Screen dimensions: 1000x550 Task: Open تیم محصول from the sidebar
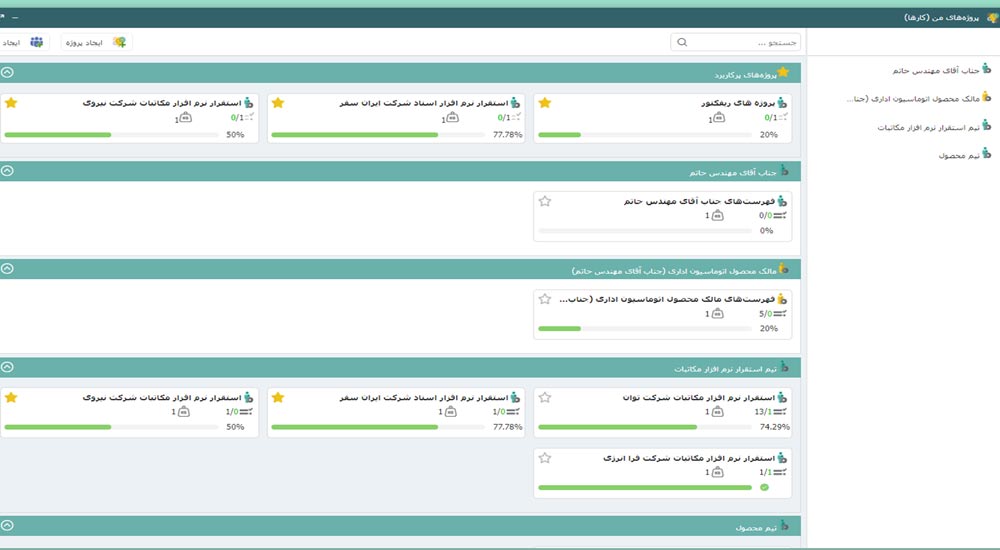[x=959, y=156]
